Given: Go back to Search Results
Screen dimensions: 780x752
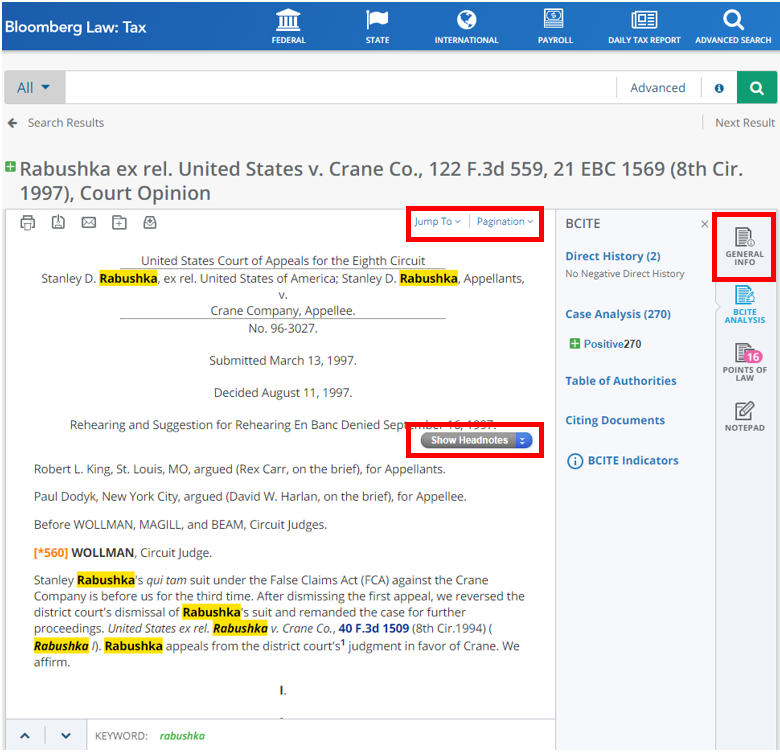Looking at the screenshot, I should tap(56, 123).
